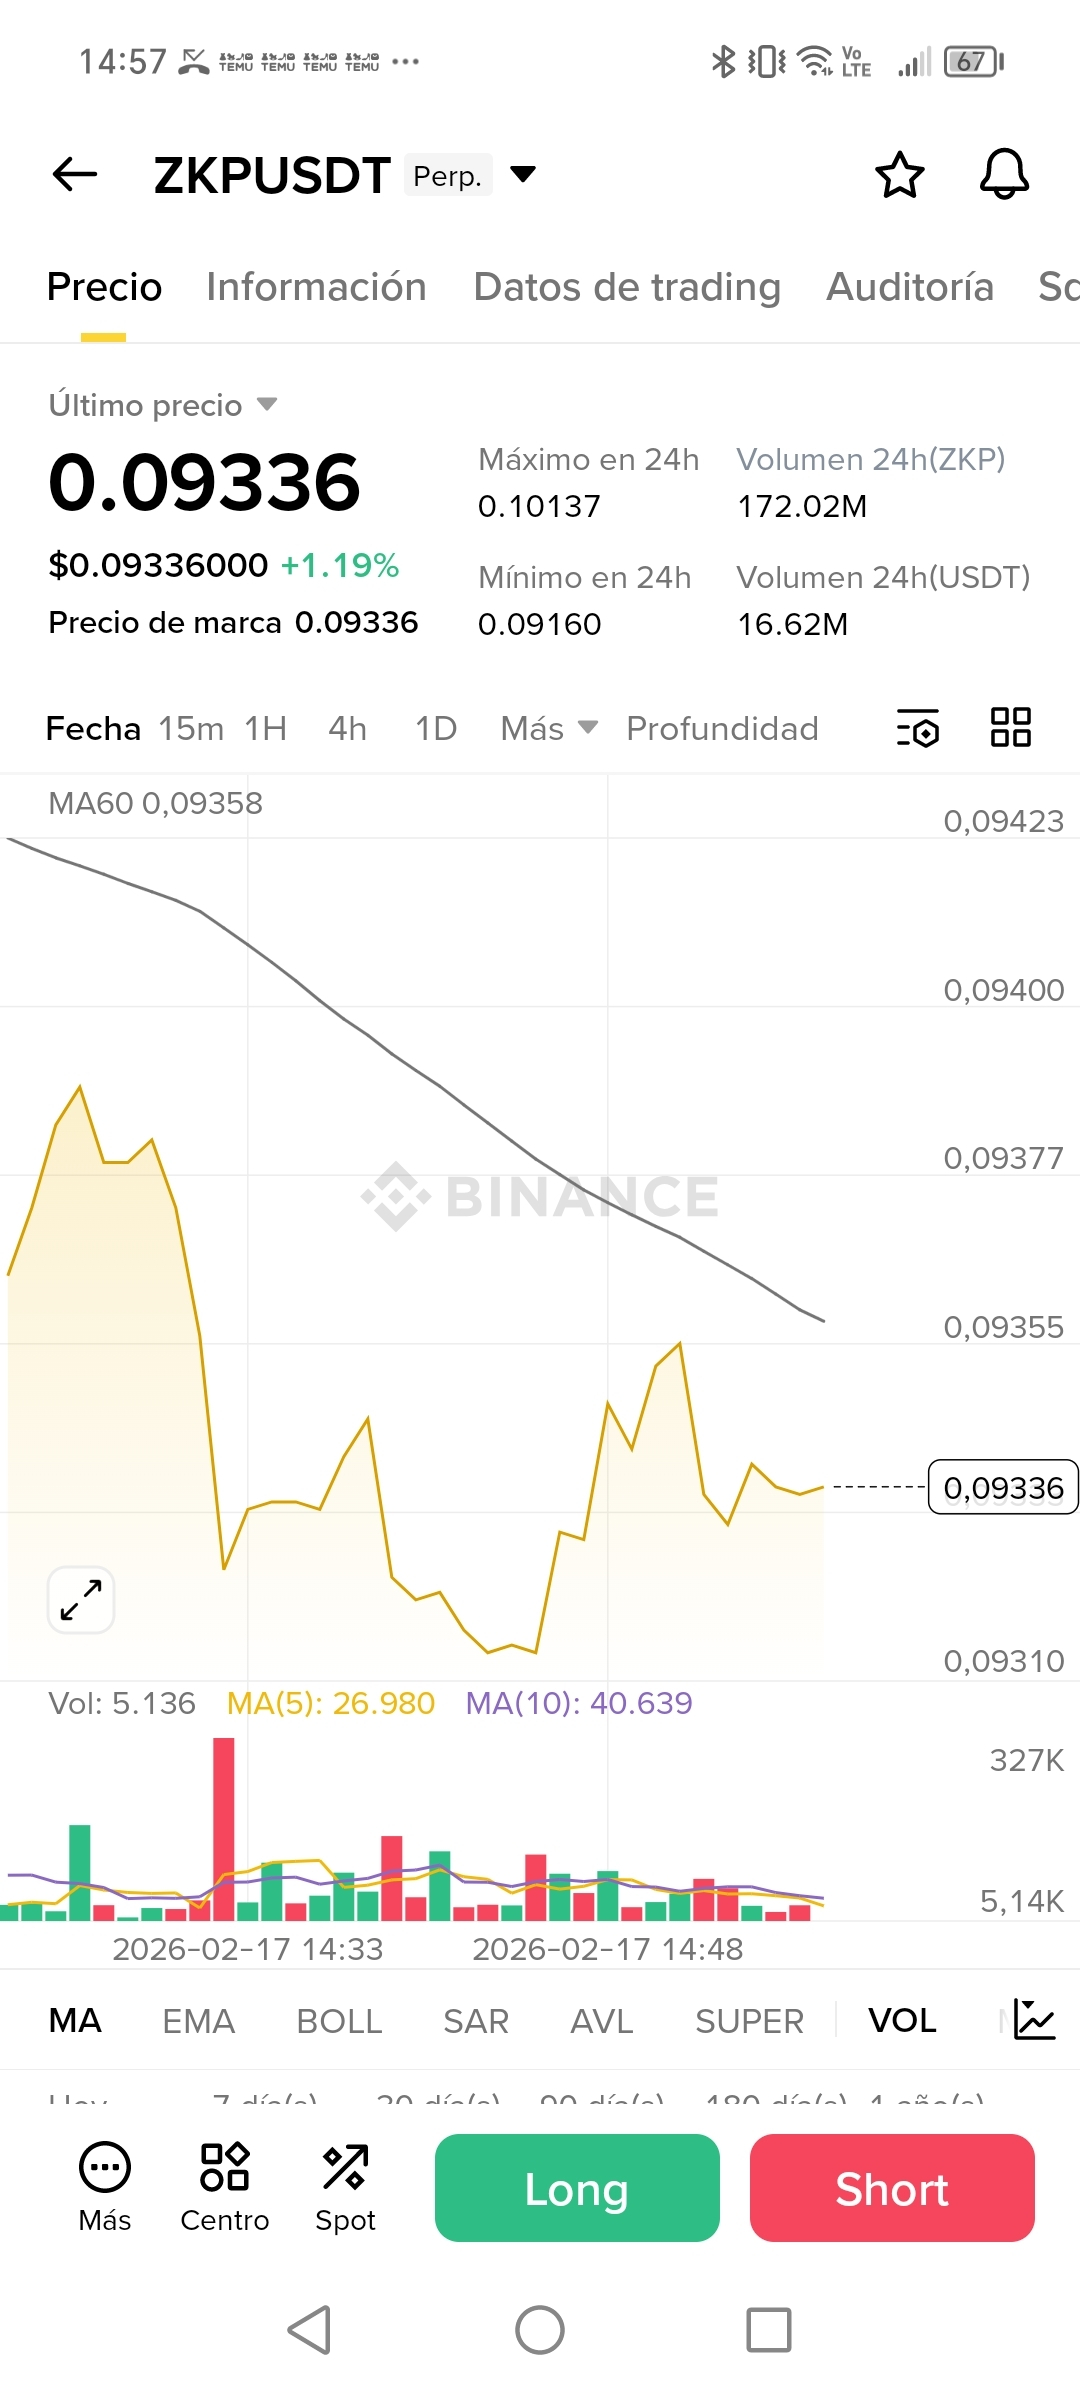This screenshot has height=2388, width=1080.
Task: Switch to Información tab
Action: point(316,287)
